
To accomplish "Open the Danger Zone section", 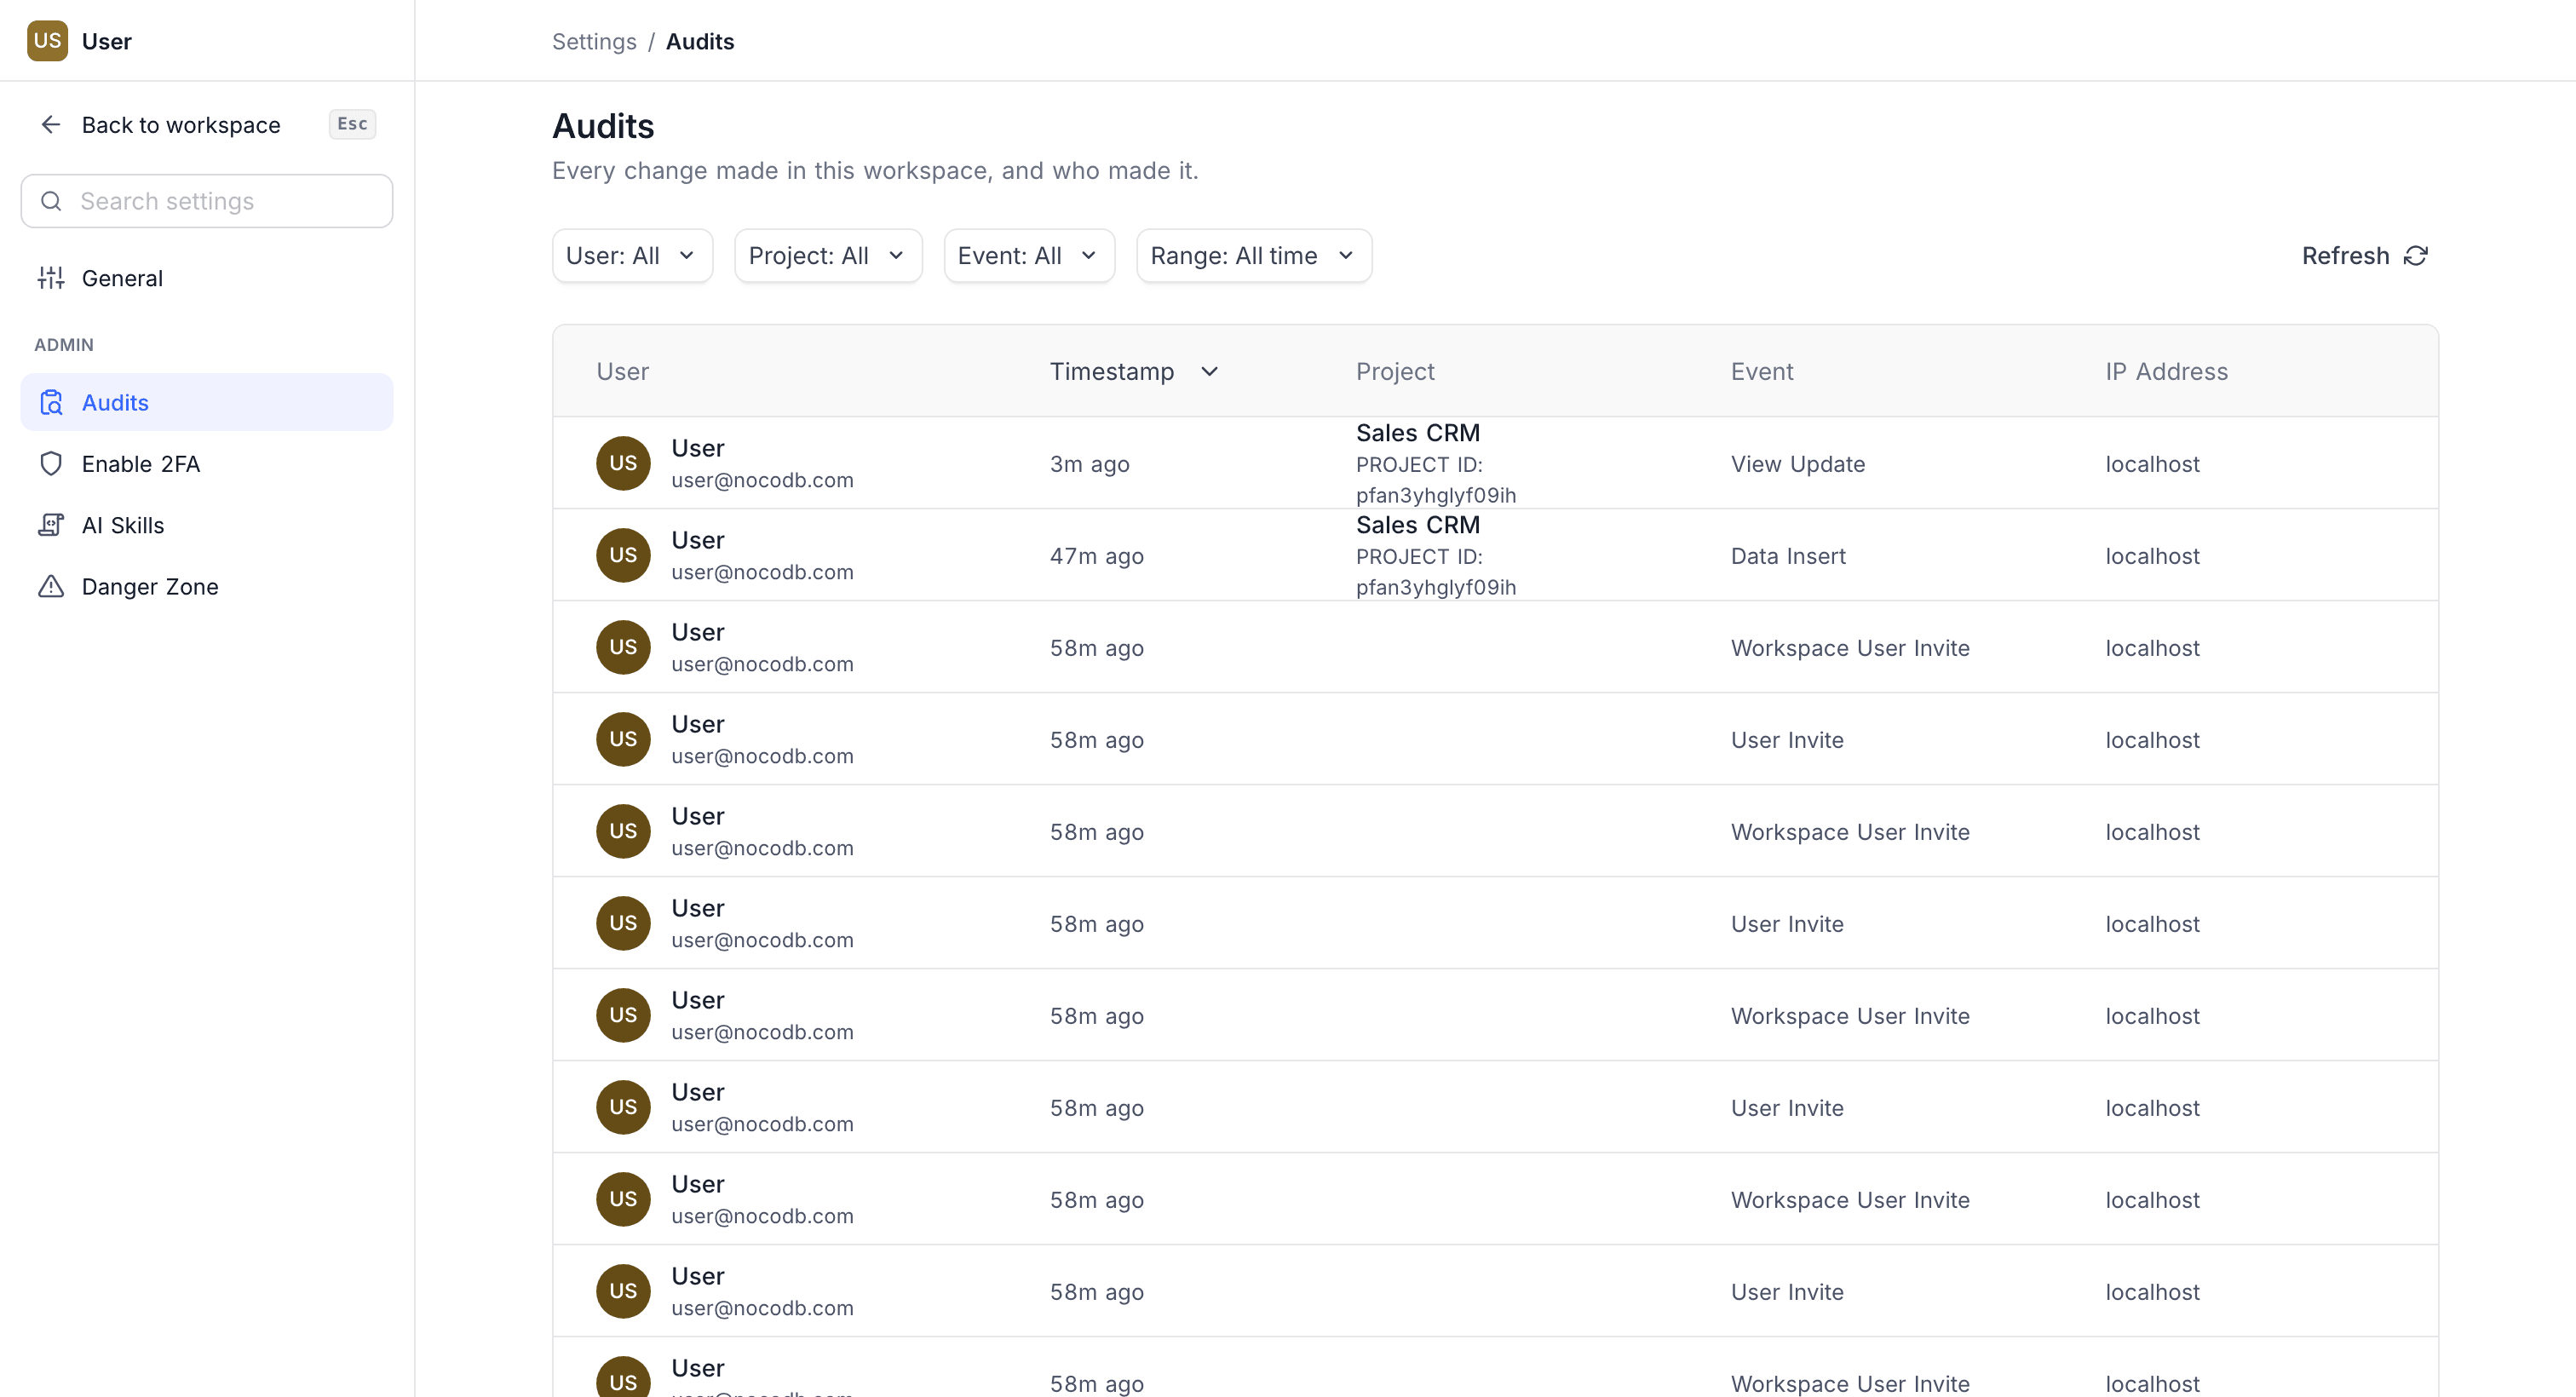I will (x=207, y=586).
